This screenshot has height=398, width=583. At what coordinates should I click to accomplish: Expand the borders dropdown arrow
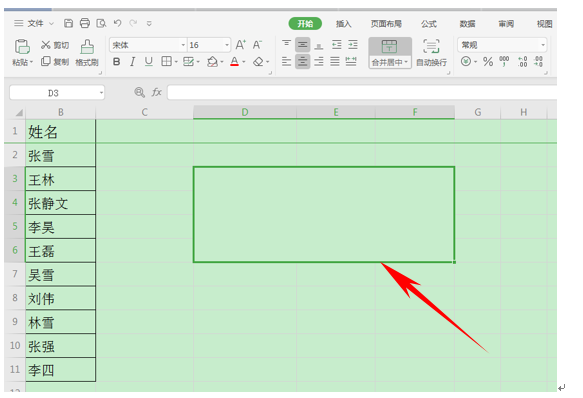click(176, 62)
